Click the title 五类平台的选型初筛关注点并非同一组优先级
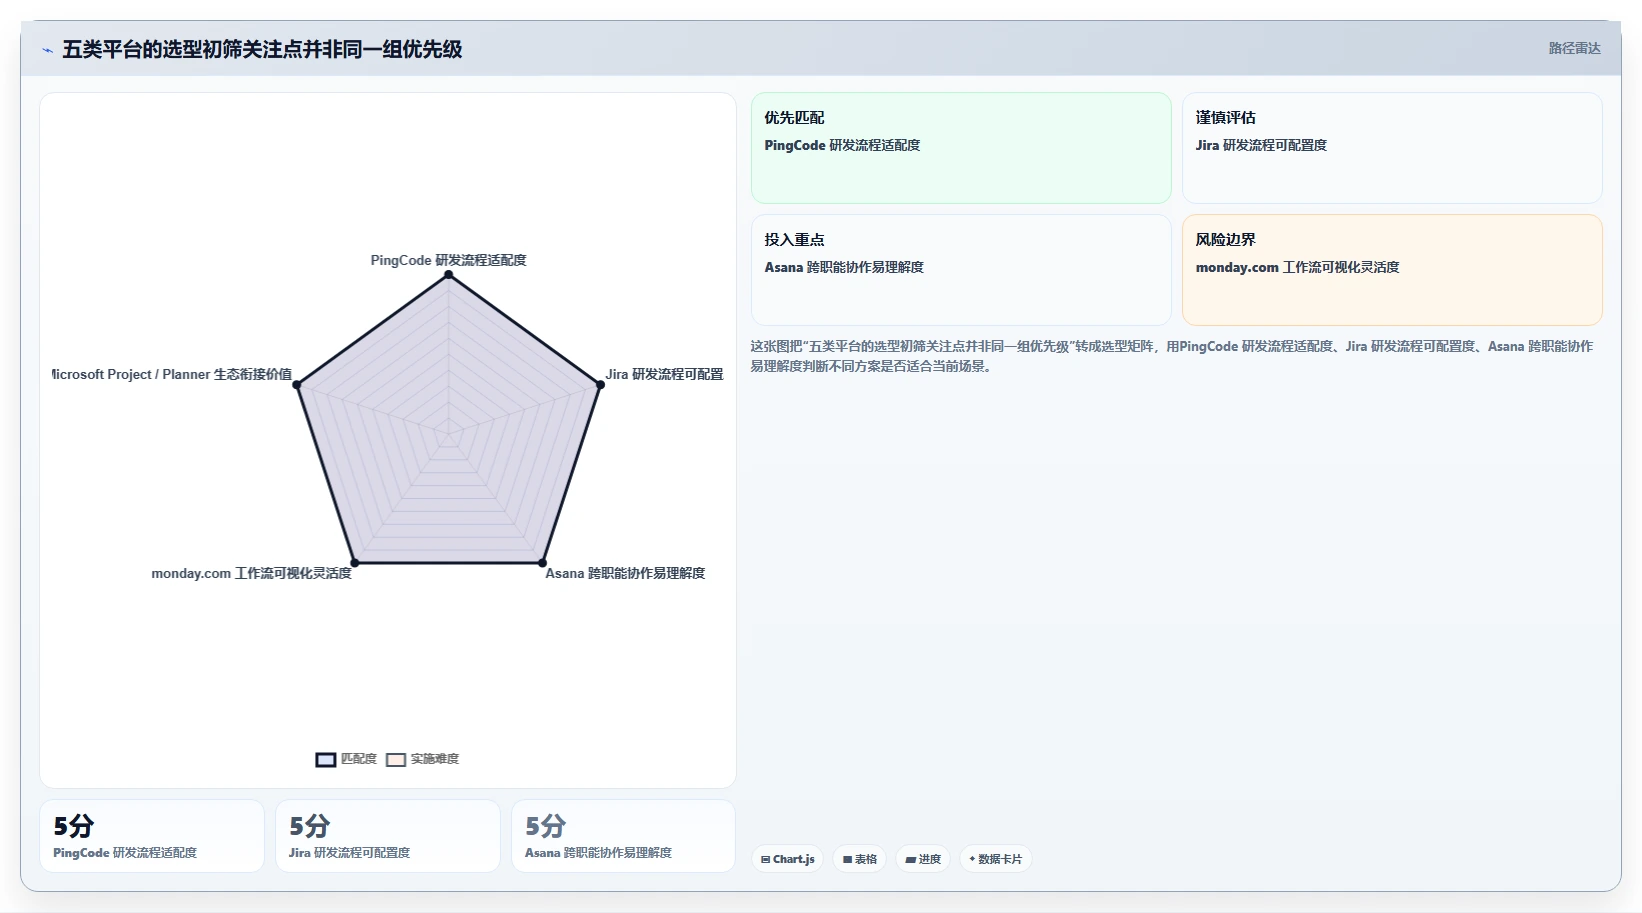The height and width of the screenshot is (913, 1642). (262, 49)
